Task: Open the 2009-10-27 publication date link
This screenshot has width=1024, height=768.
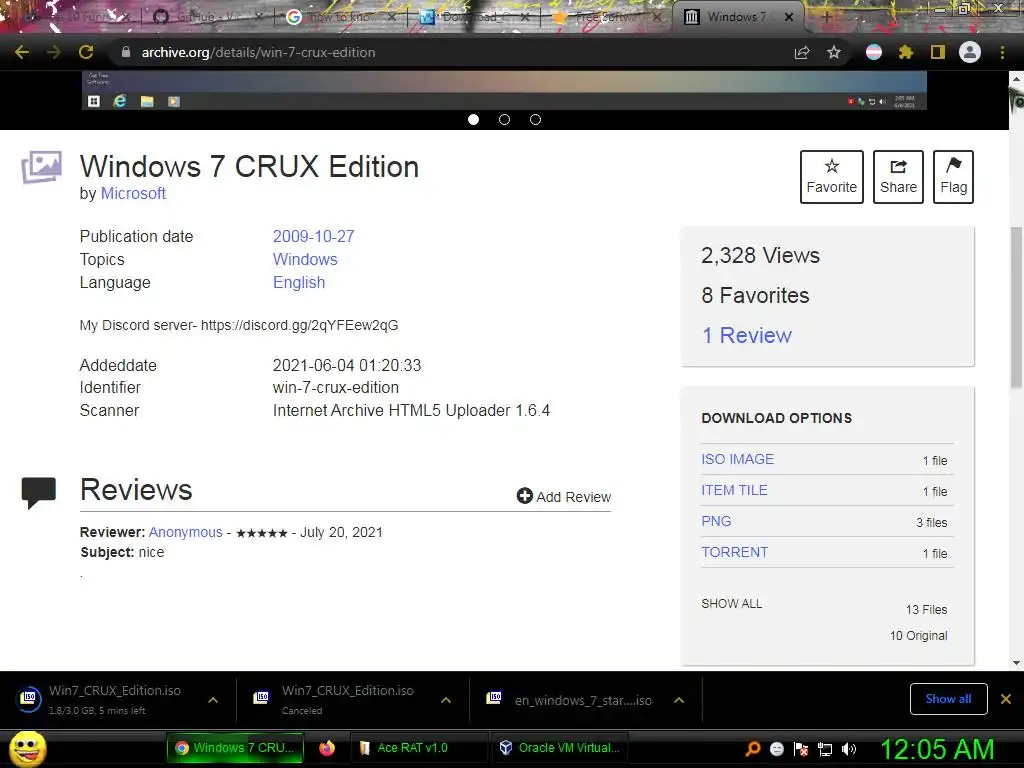Action: pyautogui.click(x=313, y=236)
